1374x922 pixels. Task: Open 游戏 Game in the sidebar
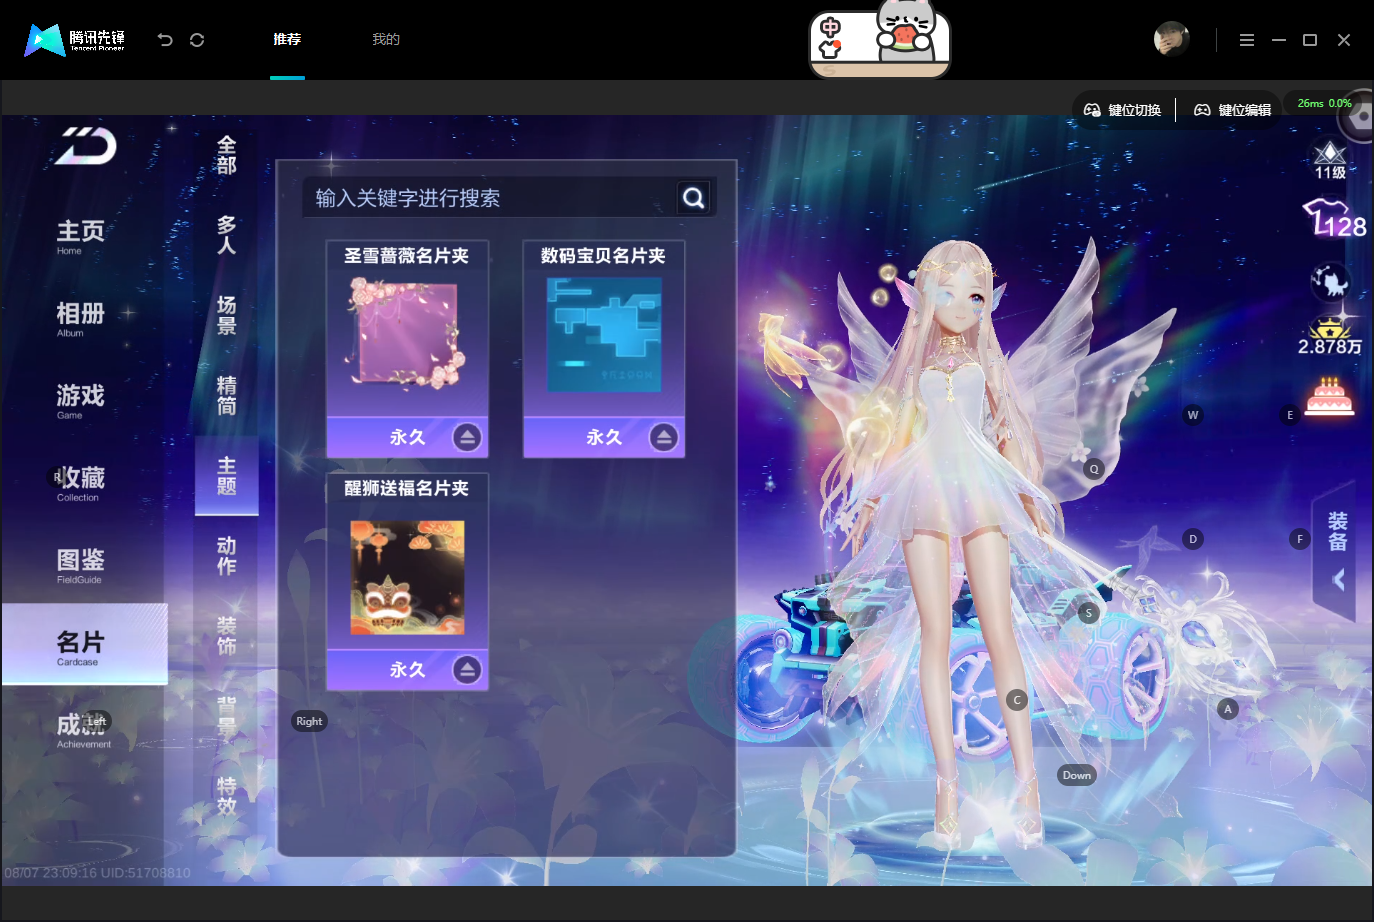(81, 401)
